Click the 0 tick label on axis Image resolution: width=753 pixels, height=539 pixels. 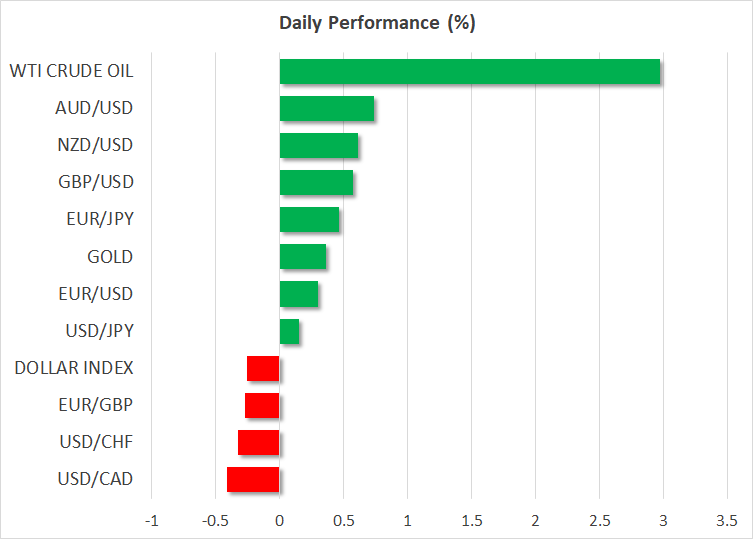[279, 521]
